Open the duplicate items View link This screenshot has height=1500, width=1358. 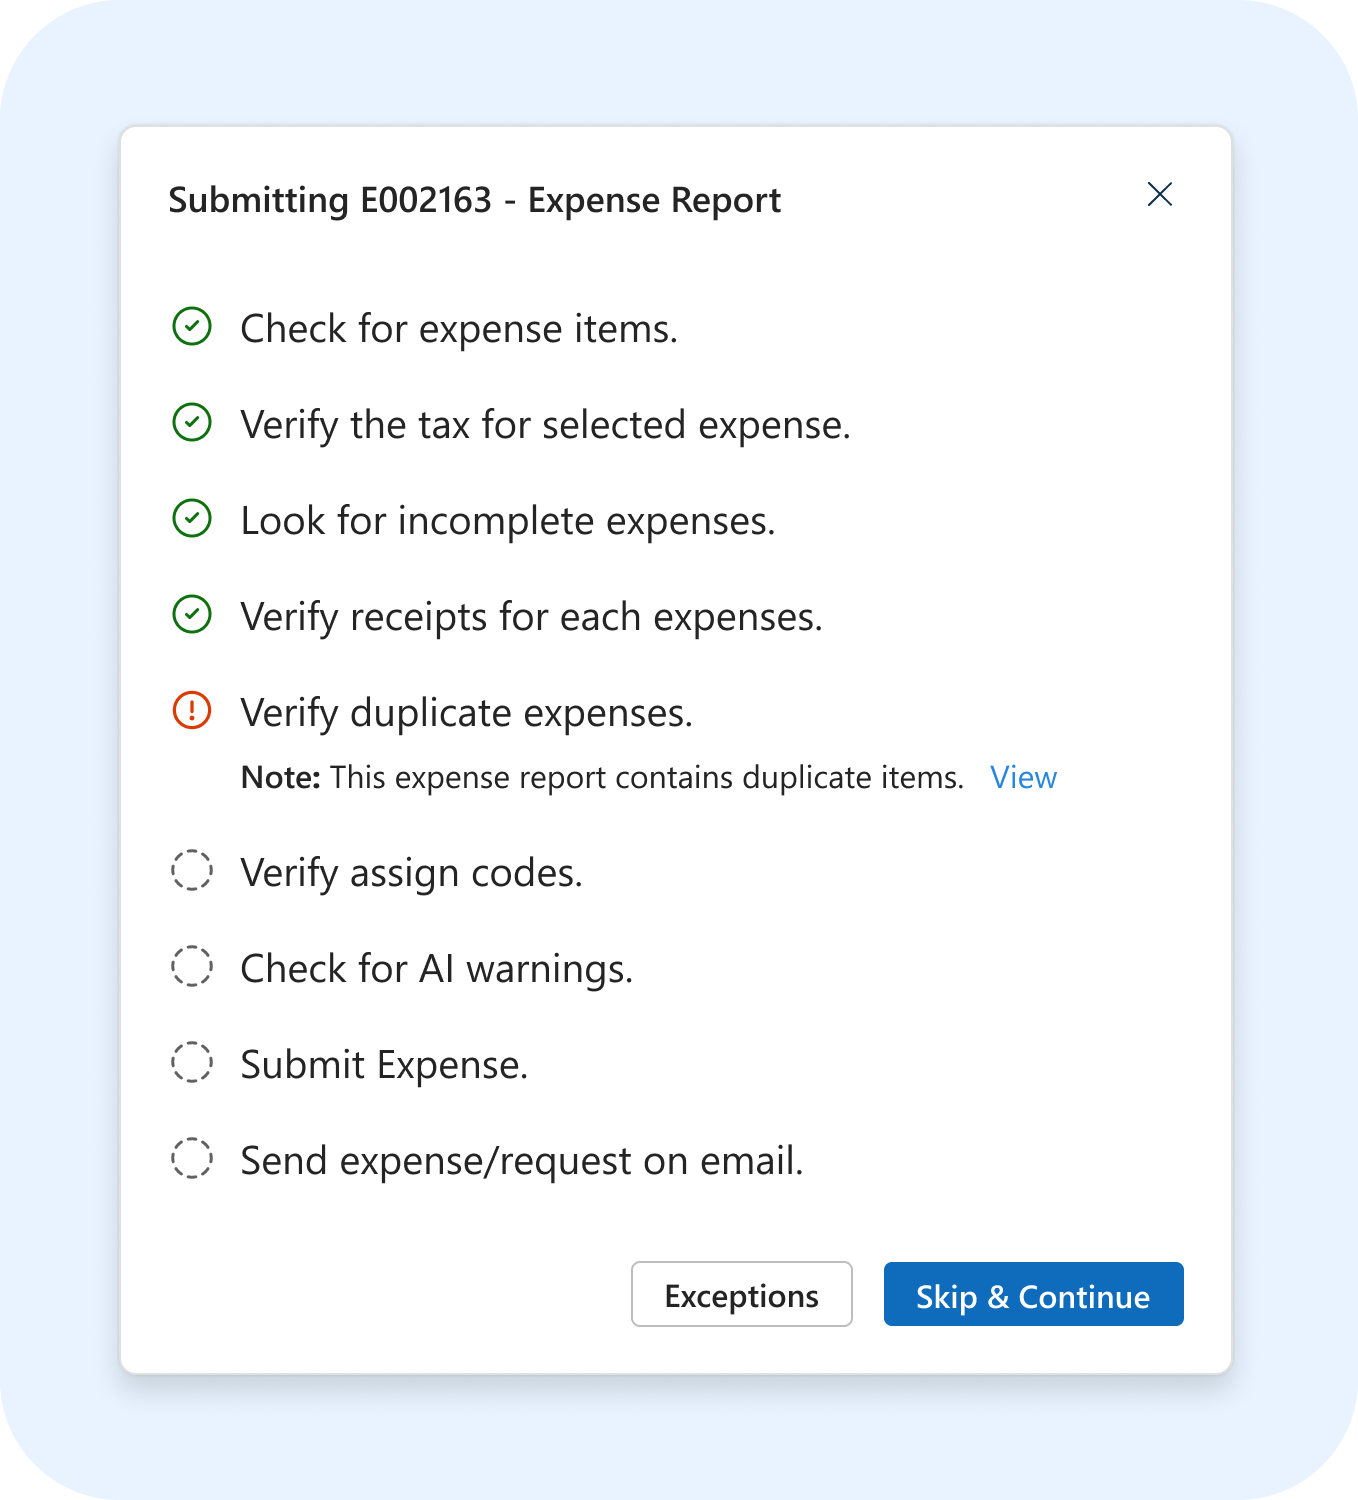1023,777
